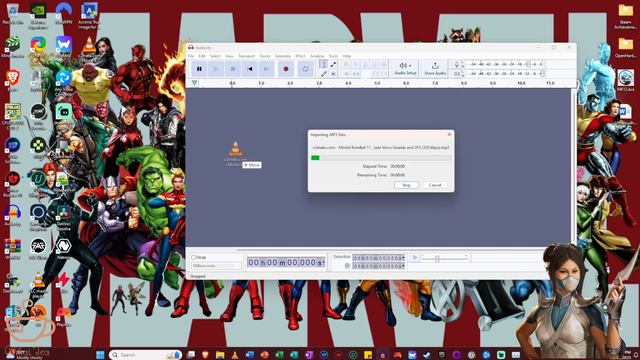
Task: Open the Word document desktop icon
Action: tap(624, 114)
